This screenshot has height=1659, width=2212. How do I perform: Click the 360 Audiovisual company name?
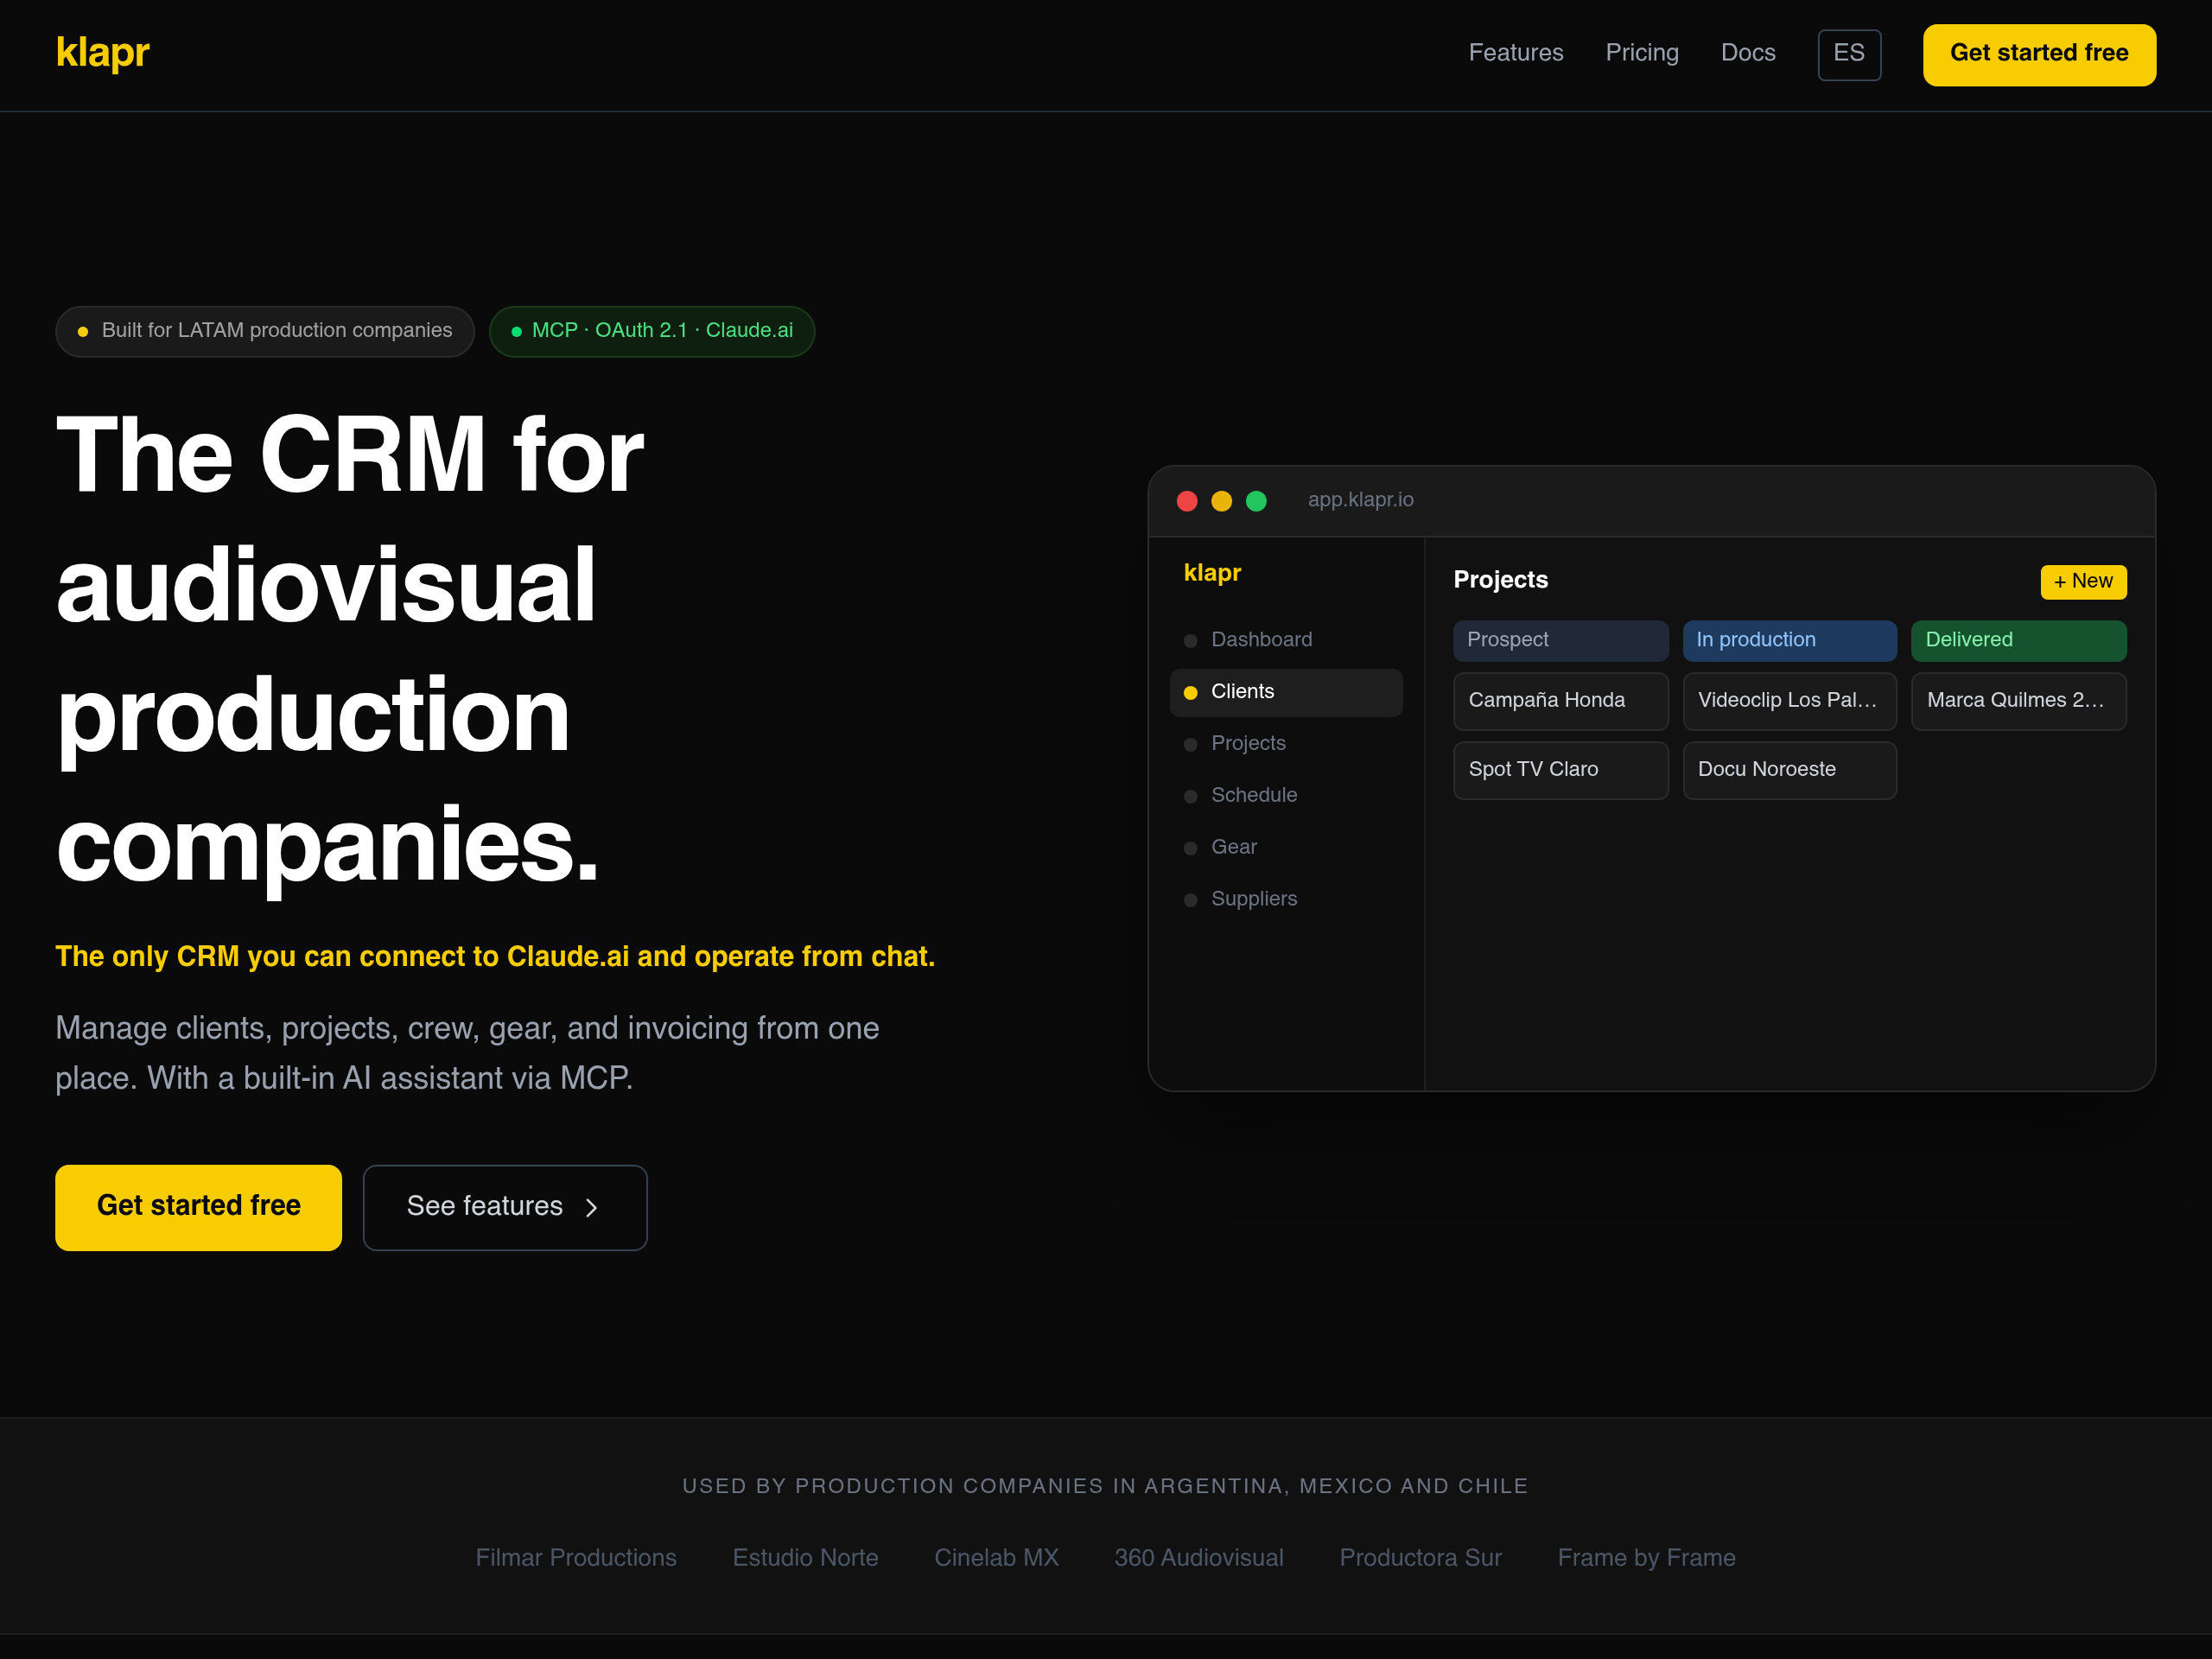[1199, 1558]
